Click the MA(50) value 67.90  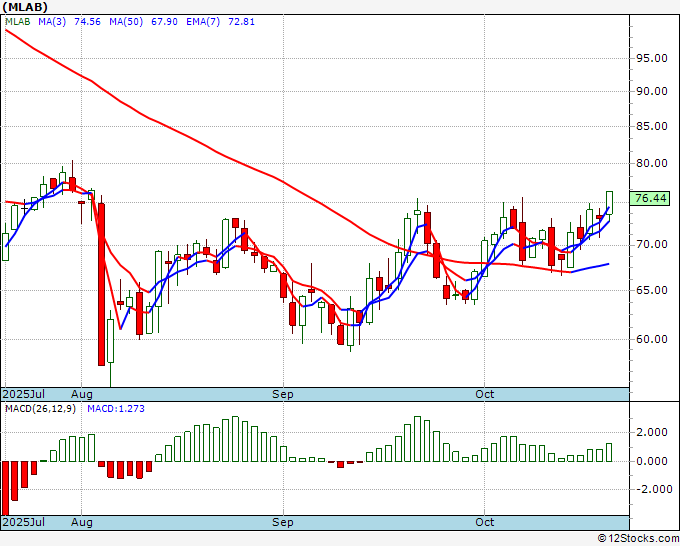click(164, 22)
